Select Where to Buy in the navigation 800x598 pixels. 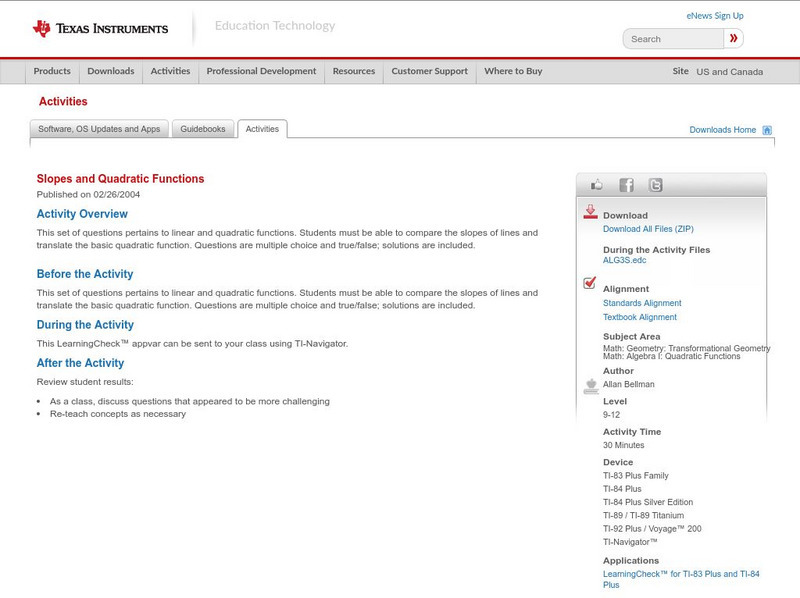pyautogui.click(x=512, y=71)
